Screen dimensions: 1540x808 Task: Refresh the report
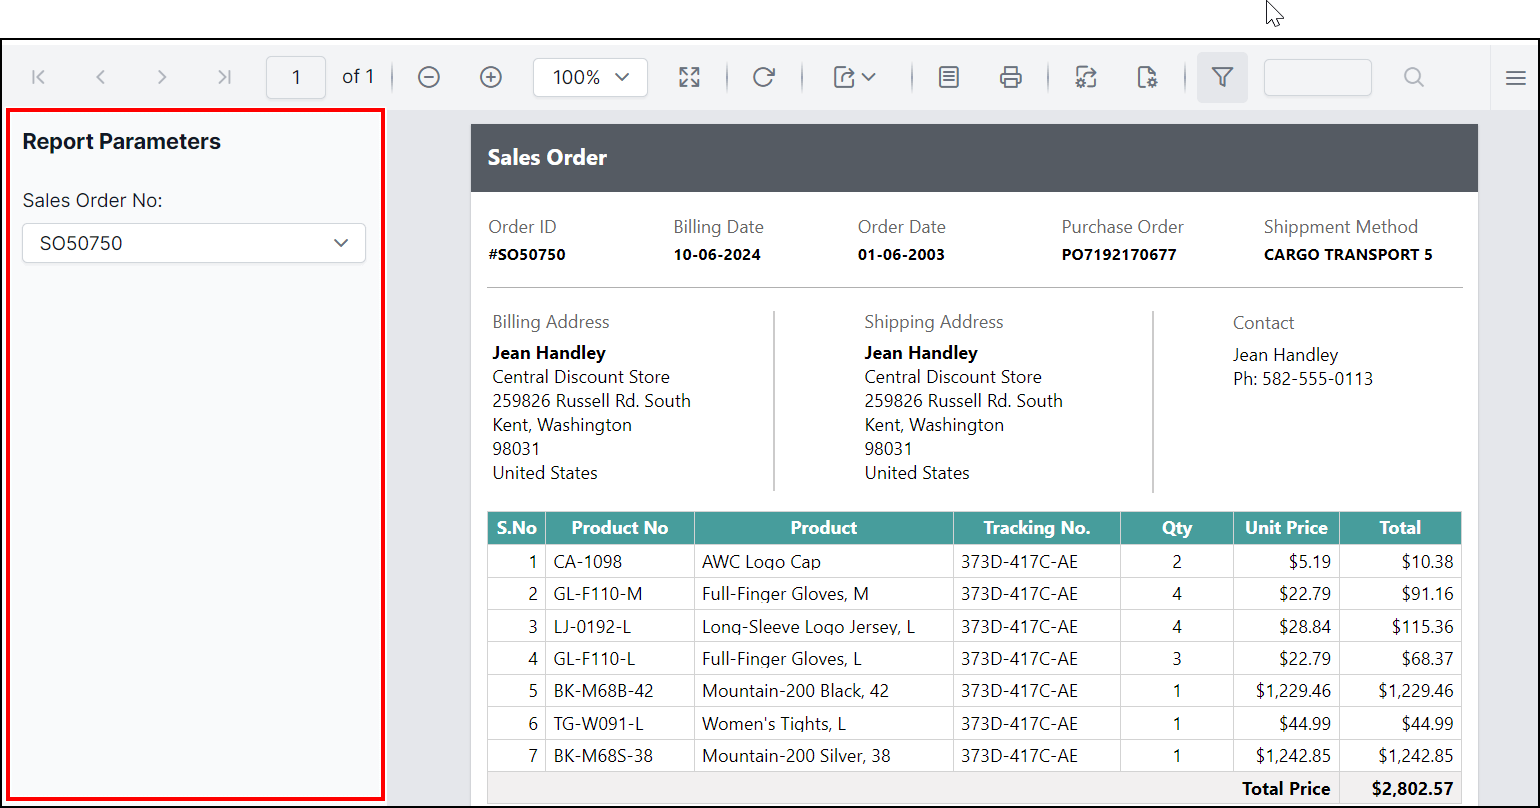pos(765,77)
